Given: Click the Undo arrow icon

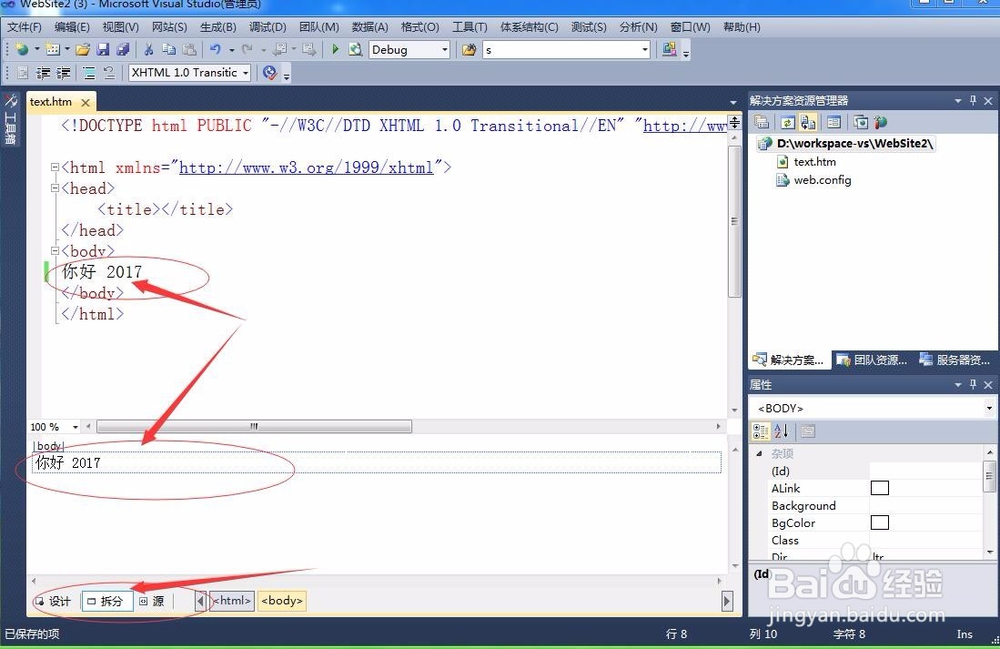Looking at the screenshot, I should coord(216,49).
